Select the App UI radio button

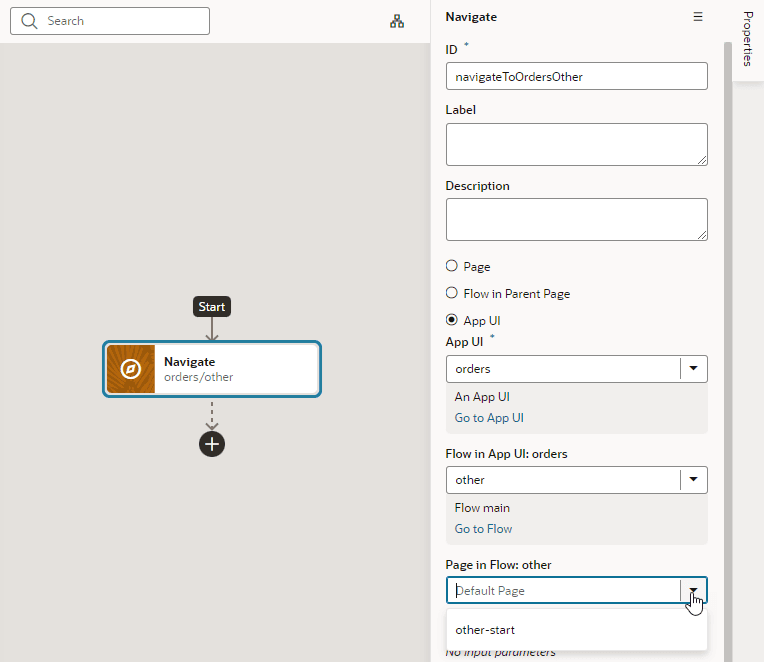(x=452, y=320)
